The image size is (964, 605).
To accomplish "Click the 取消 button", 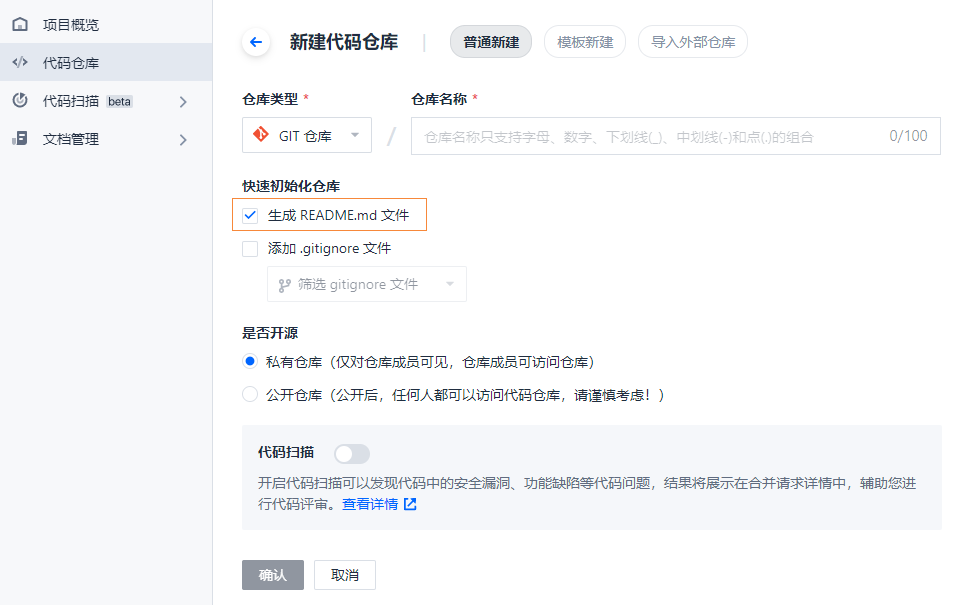I will [345, 575].
